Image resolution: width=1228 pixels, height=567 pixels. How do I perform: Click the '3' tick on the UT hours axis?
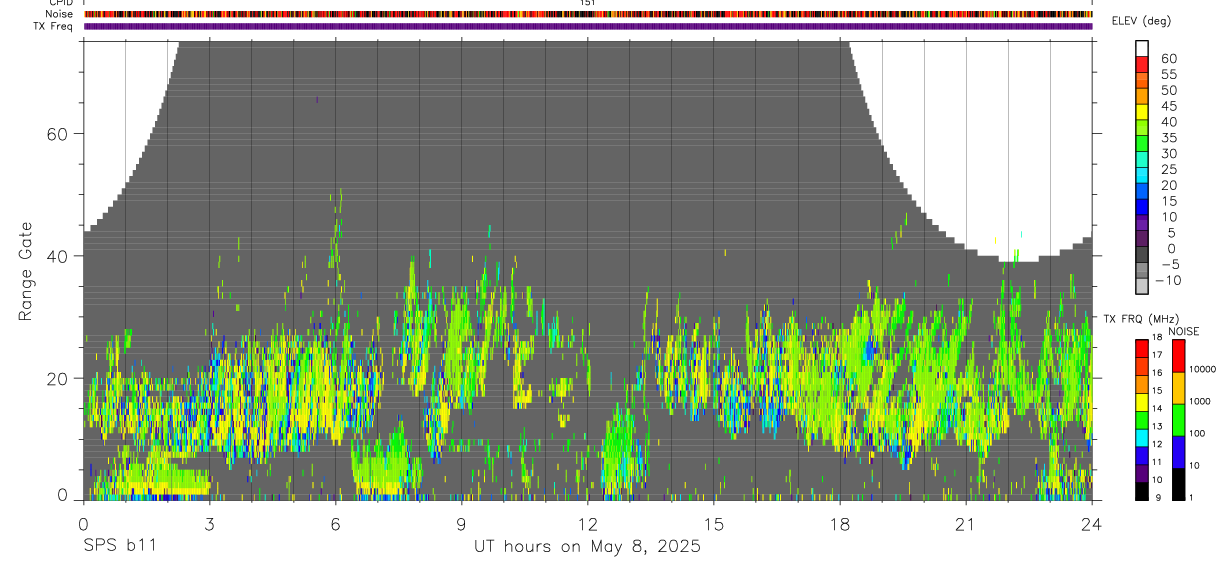point(209,524)
